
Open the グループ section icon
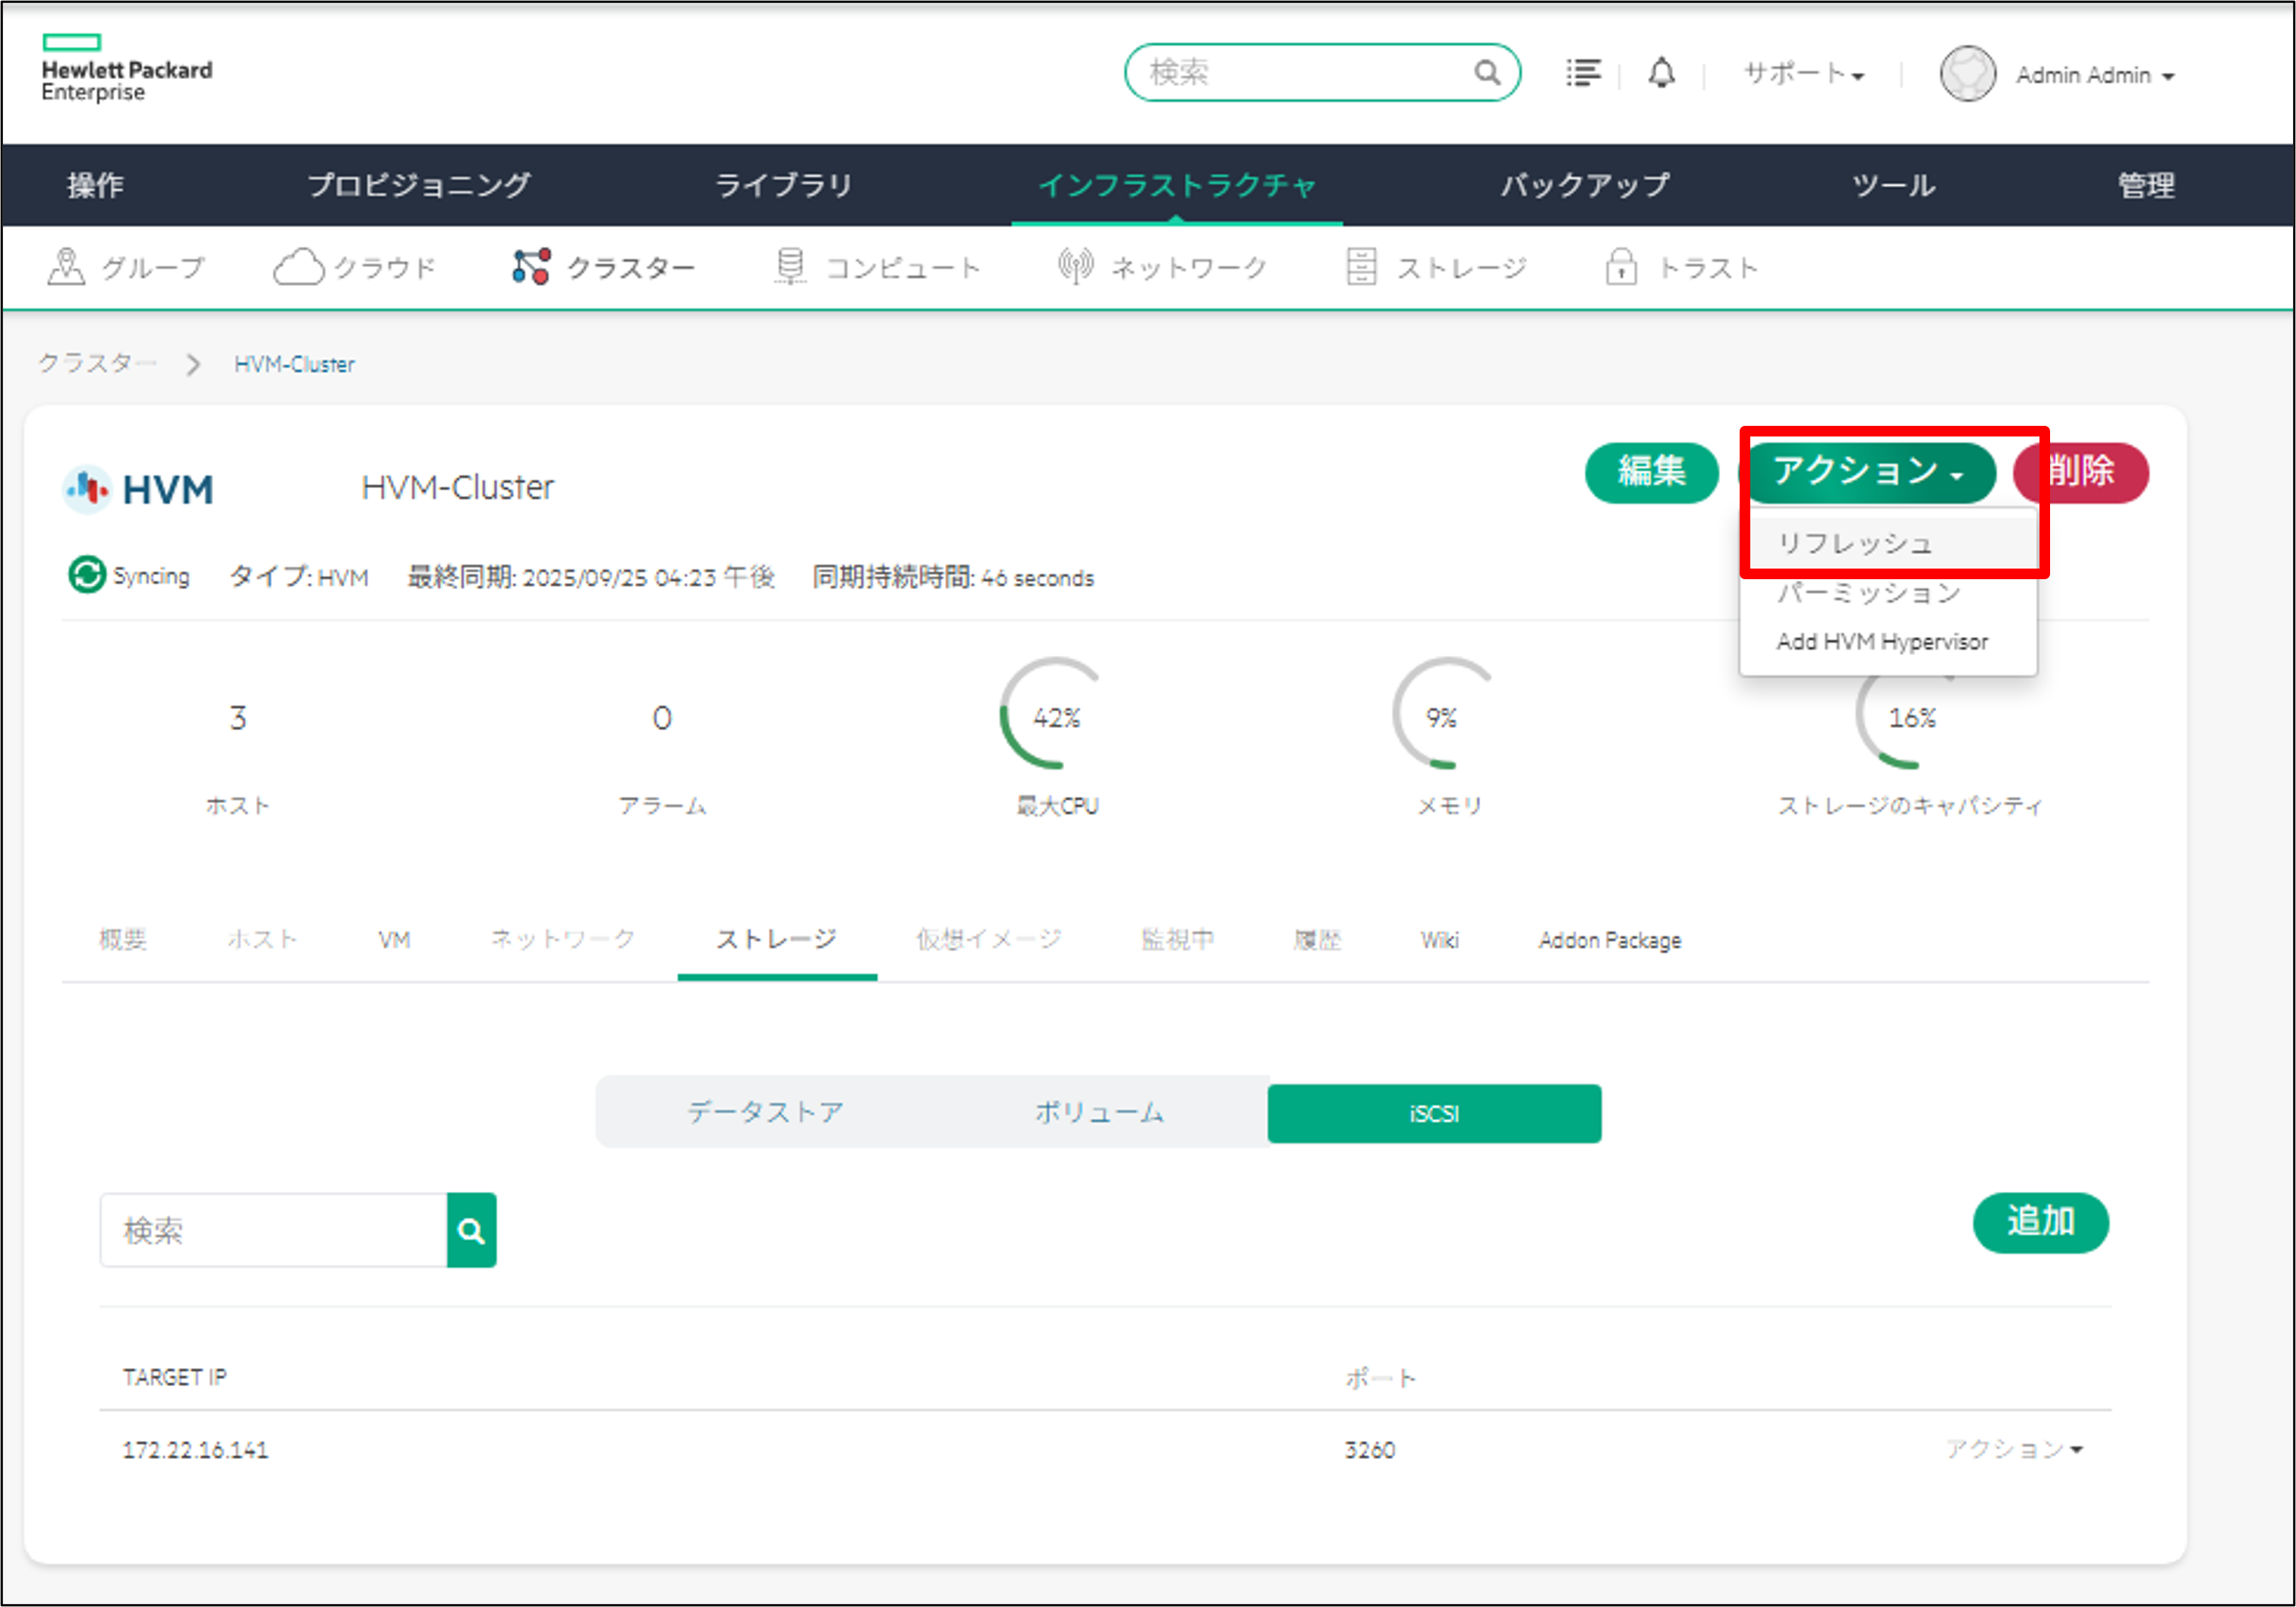pyautogui.click(x=66, y=265)
